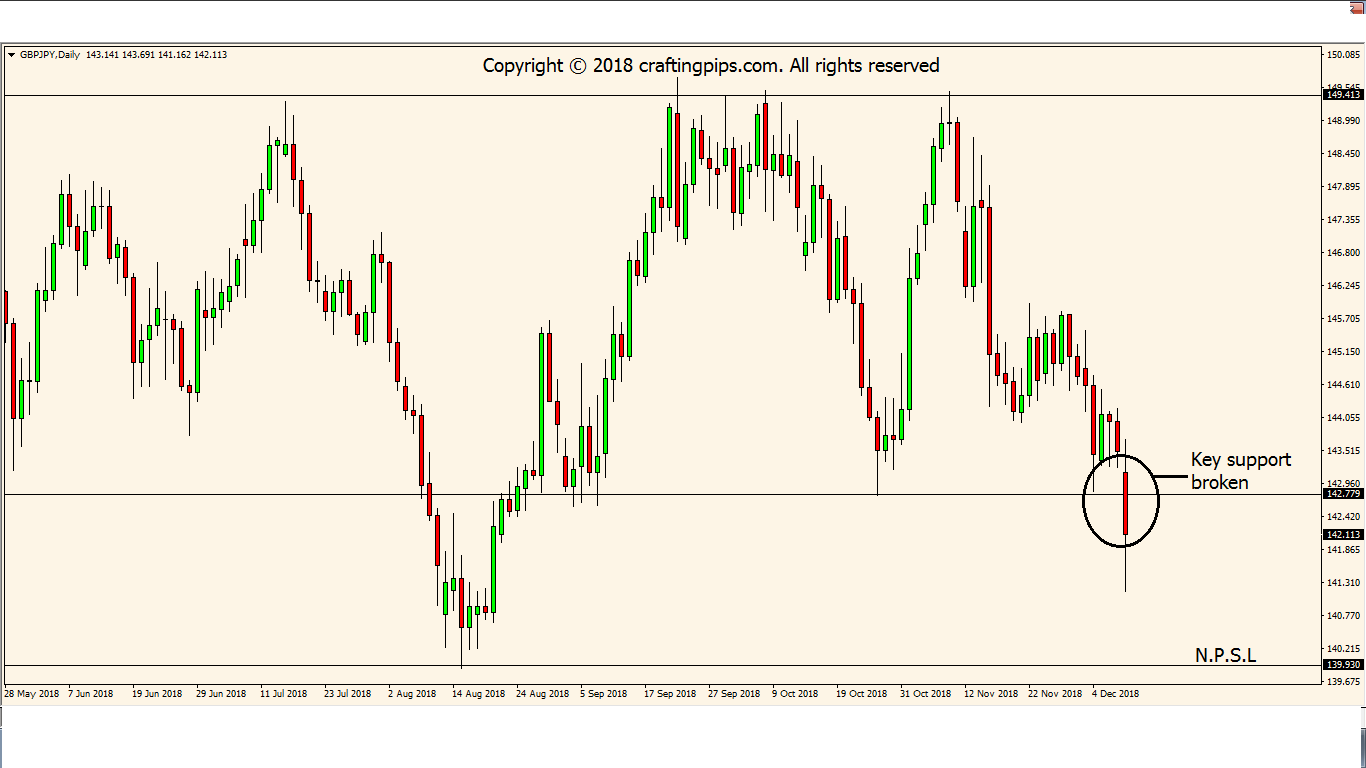
Task: Click the open value 143.141
Action: tap(103, 55)
